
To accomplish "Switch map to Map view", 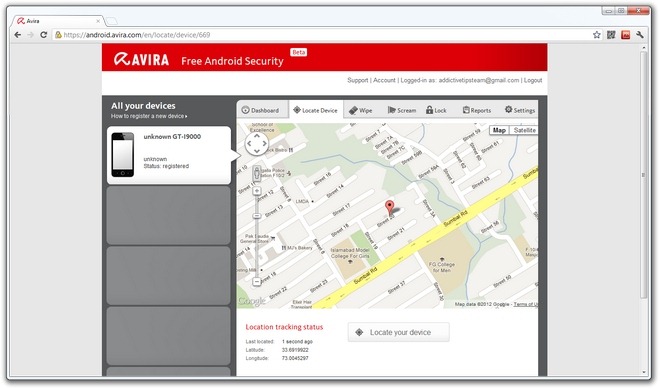I will (x=499, y=130).
